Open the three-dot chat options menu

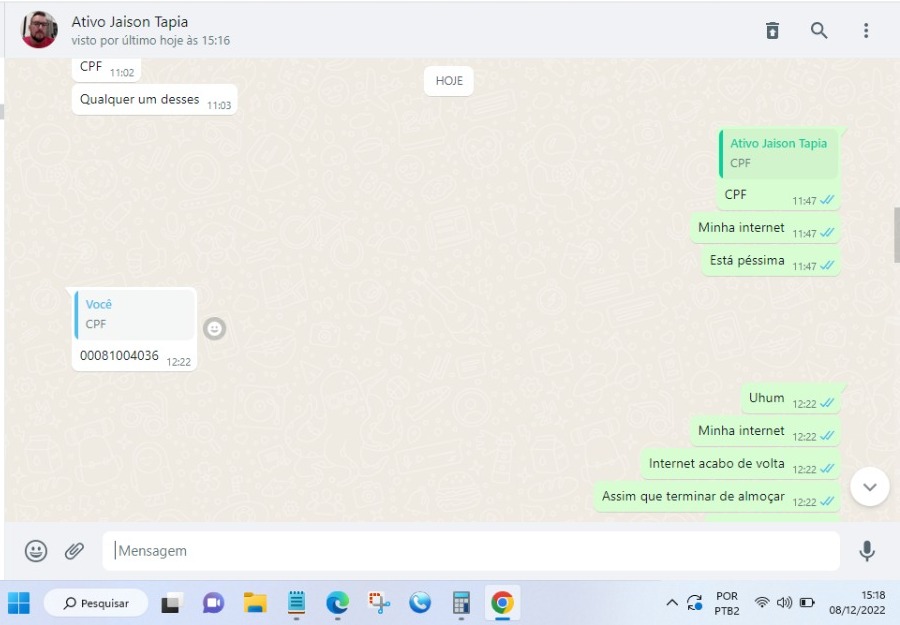pyautogui.click(x=866, y=31)
